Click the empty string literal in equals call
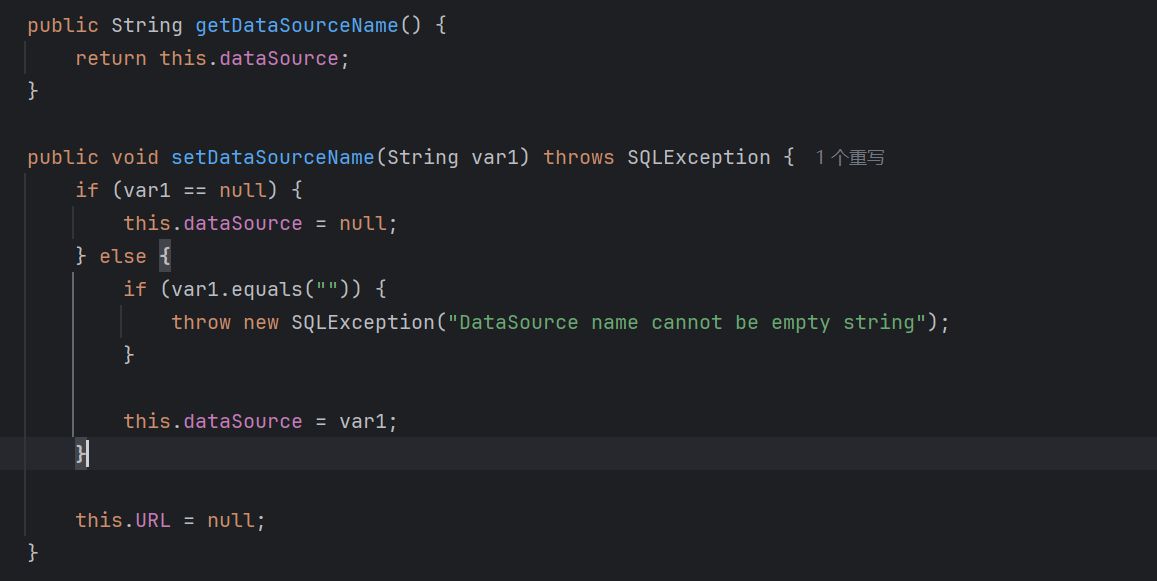This screenshot has width=1157, height=581. (x=328, y=289)
